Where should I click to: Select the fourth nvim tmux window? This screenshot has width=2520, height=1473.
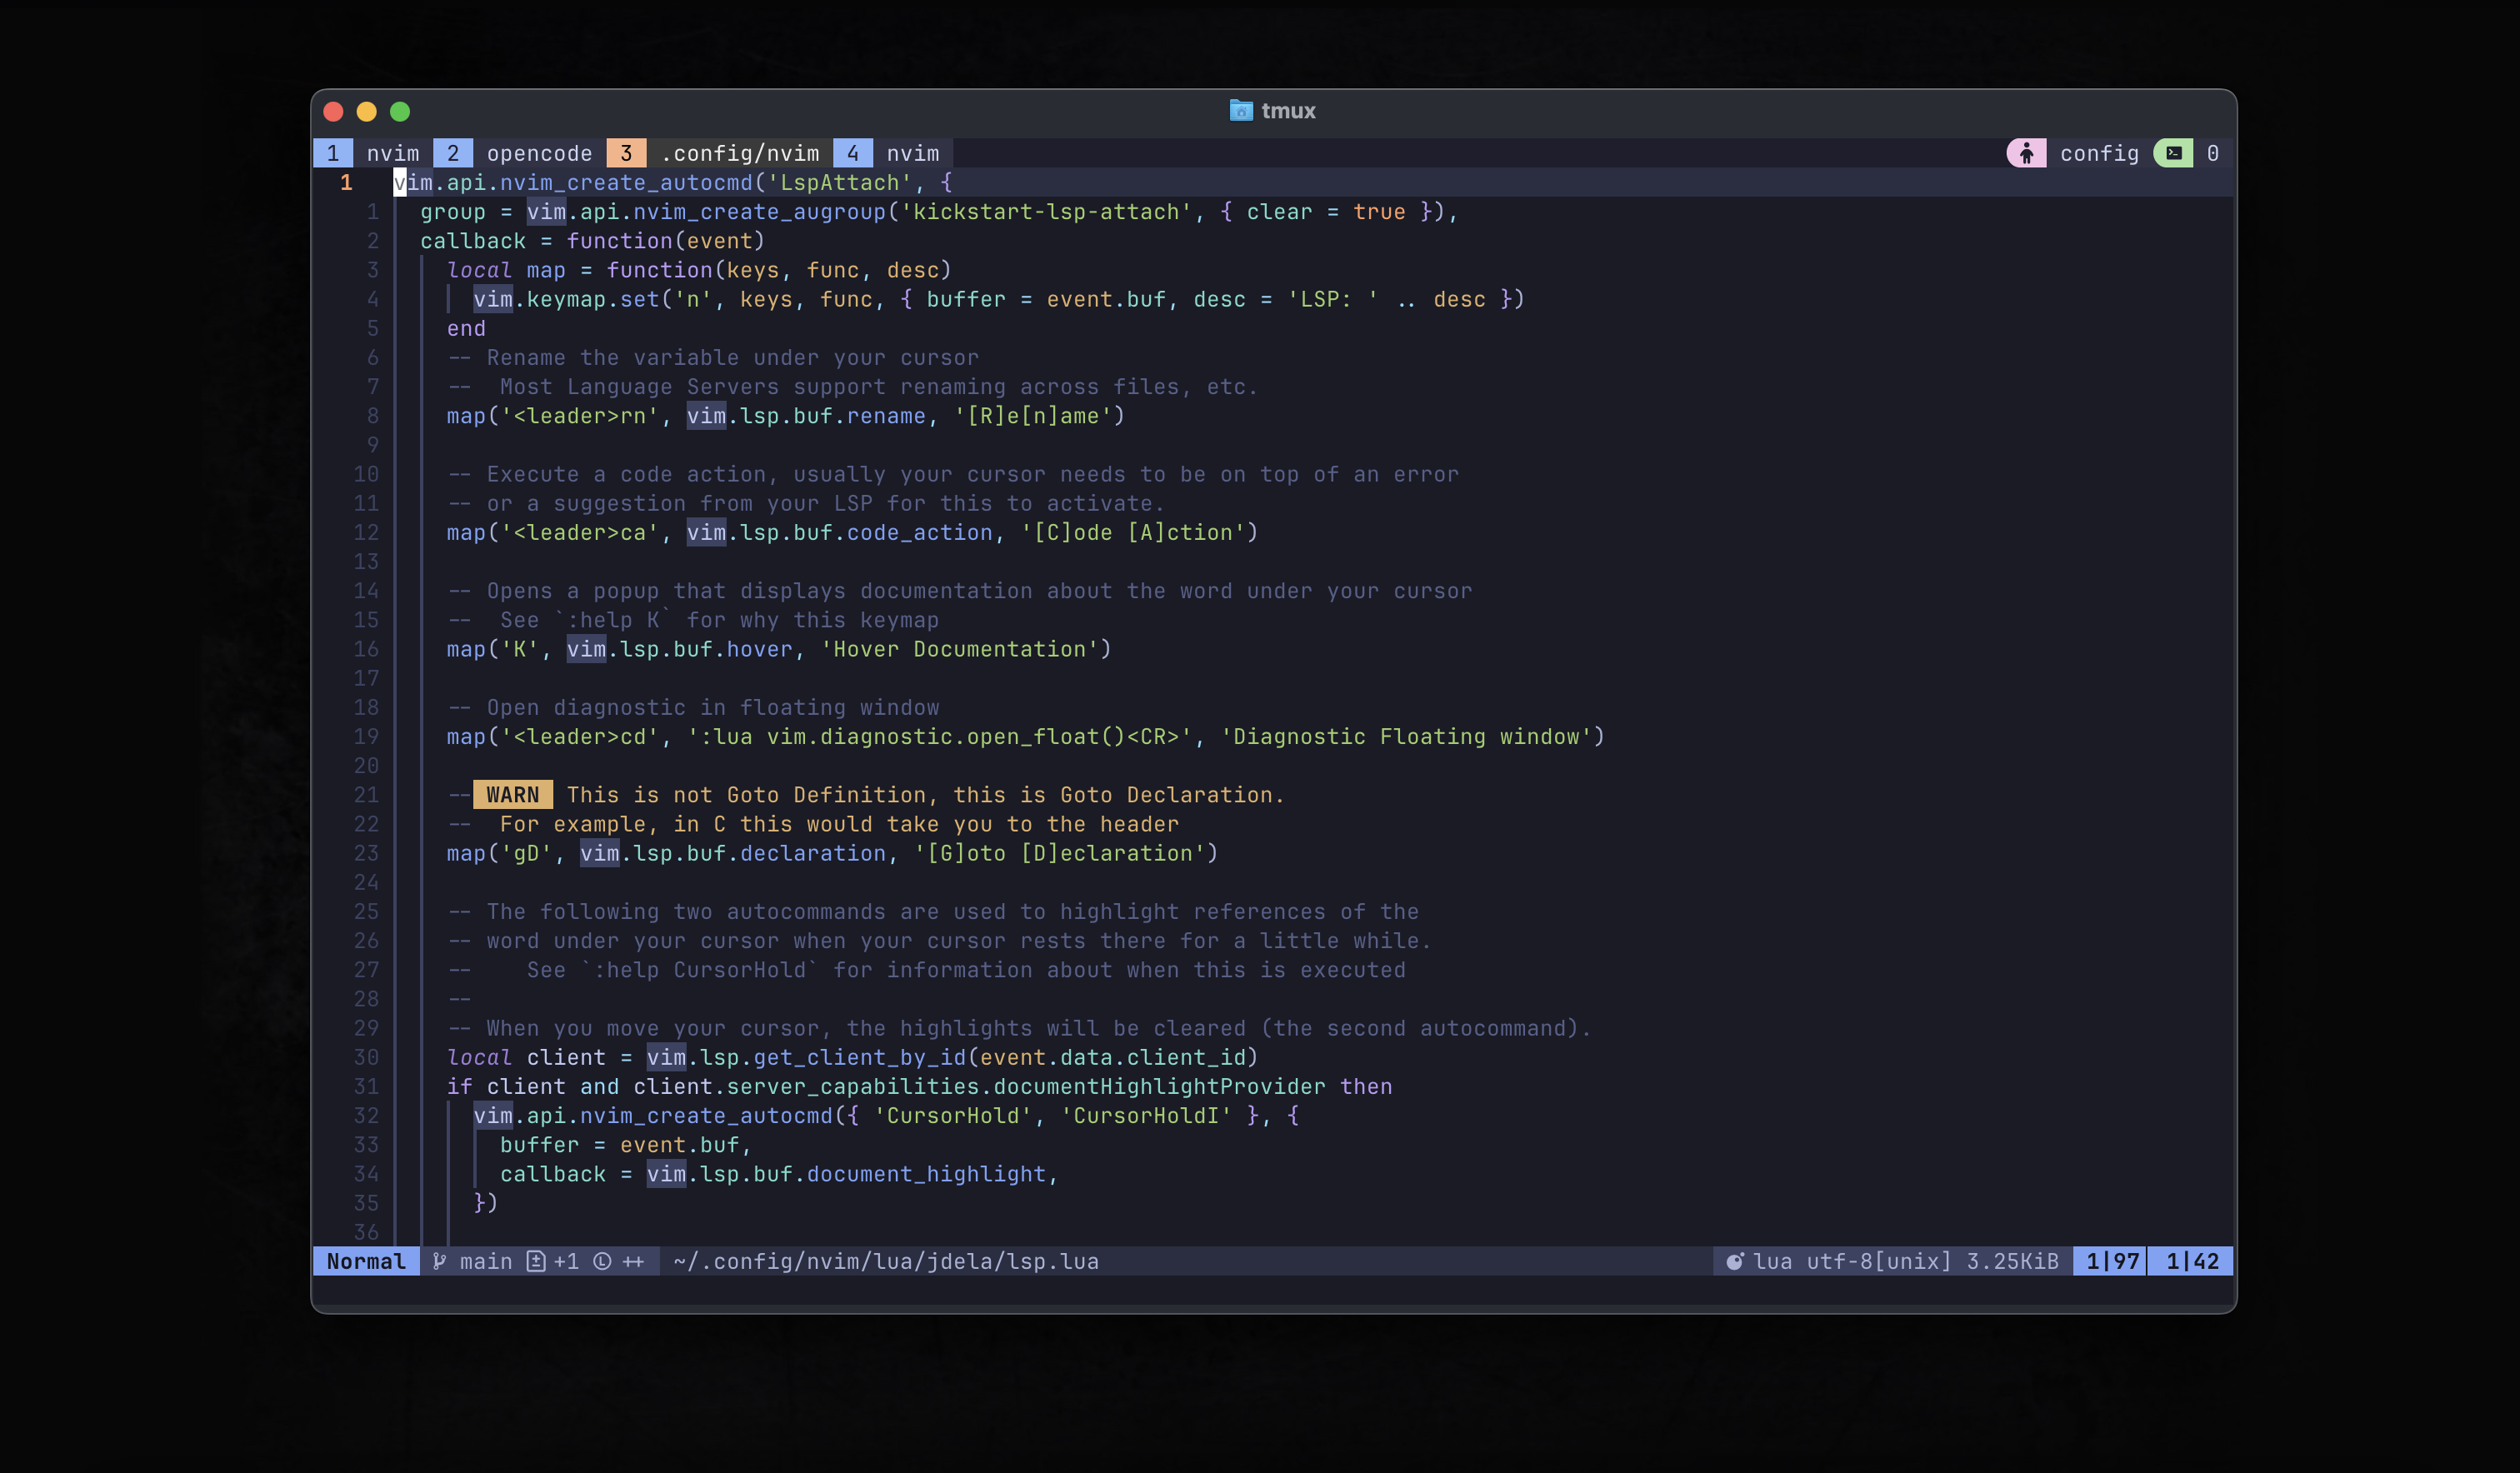pyautogui.click(x=911, y=153)
